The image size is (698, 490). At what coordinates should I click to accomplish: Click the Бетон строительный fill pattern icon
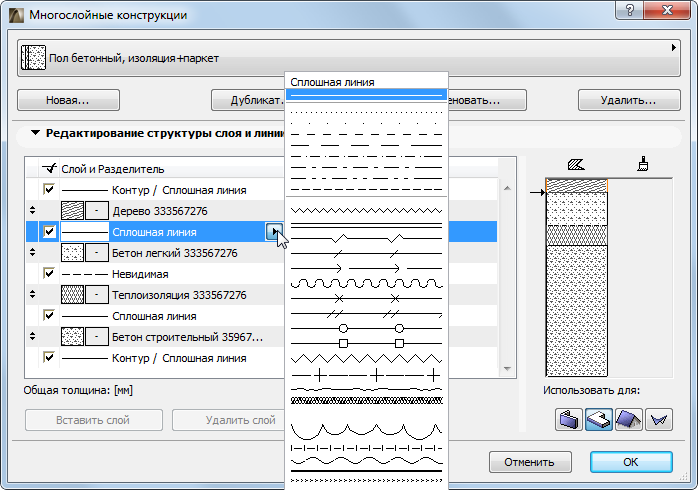click(72, 337)
